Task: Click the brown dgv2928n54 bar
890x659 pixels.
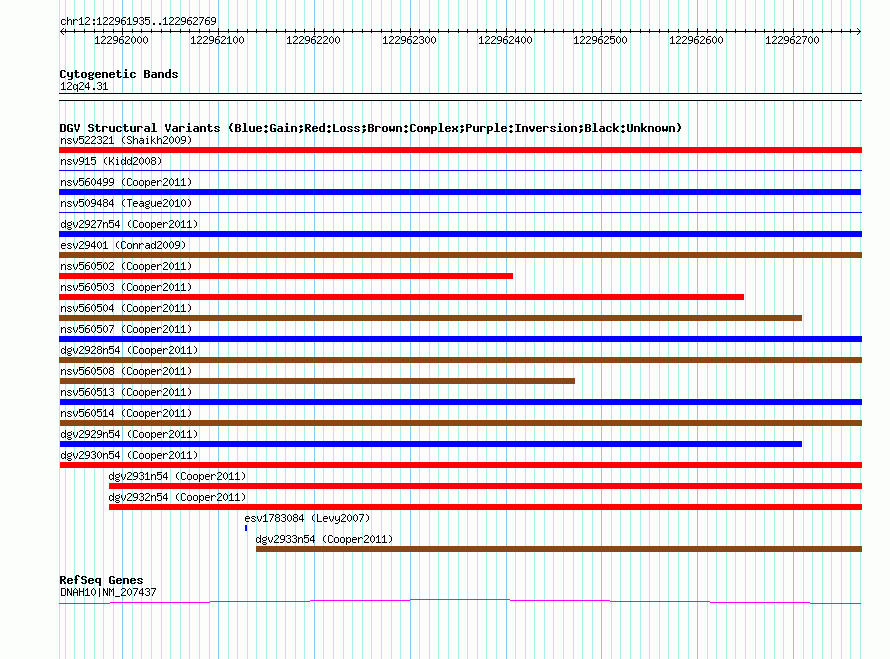Action: point(460,360)
